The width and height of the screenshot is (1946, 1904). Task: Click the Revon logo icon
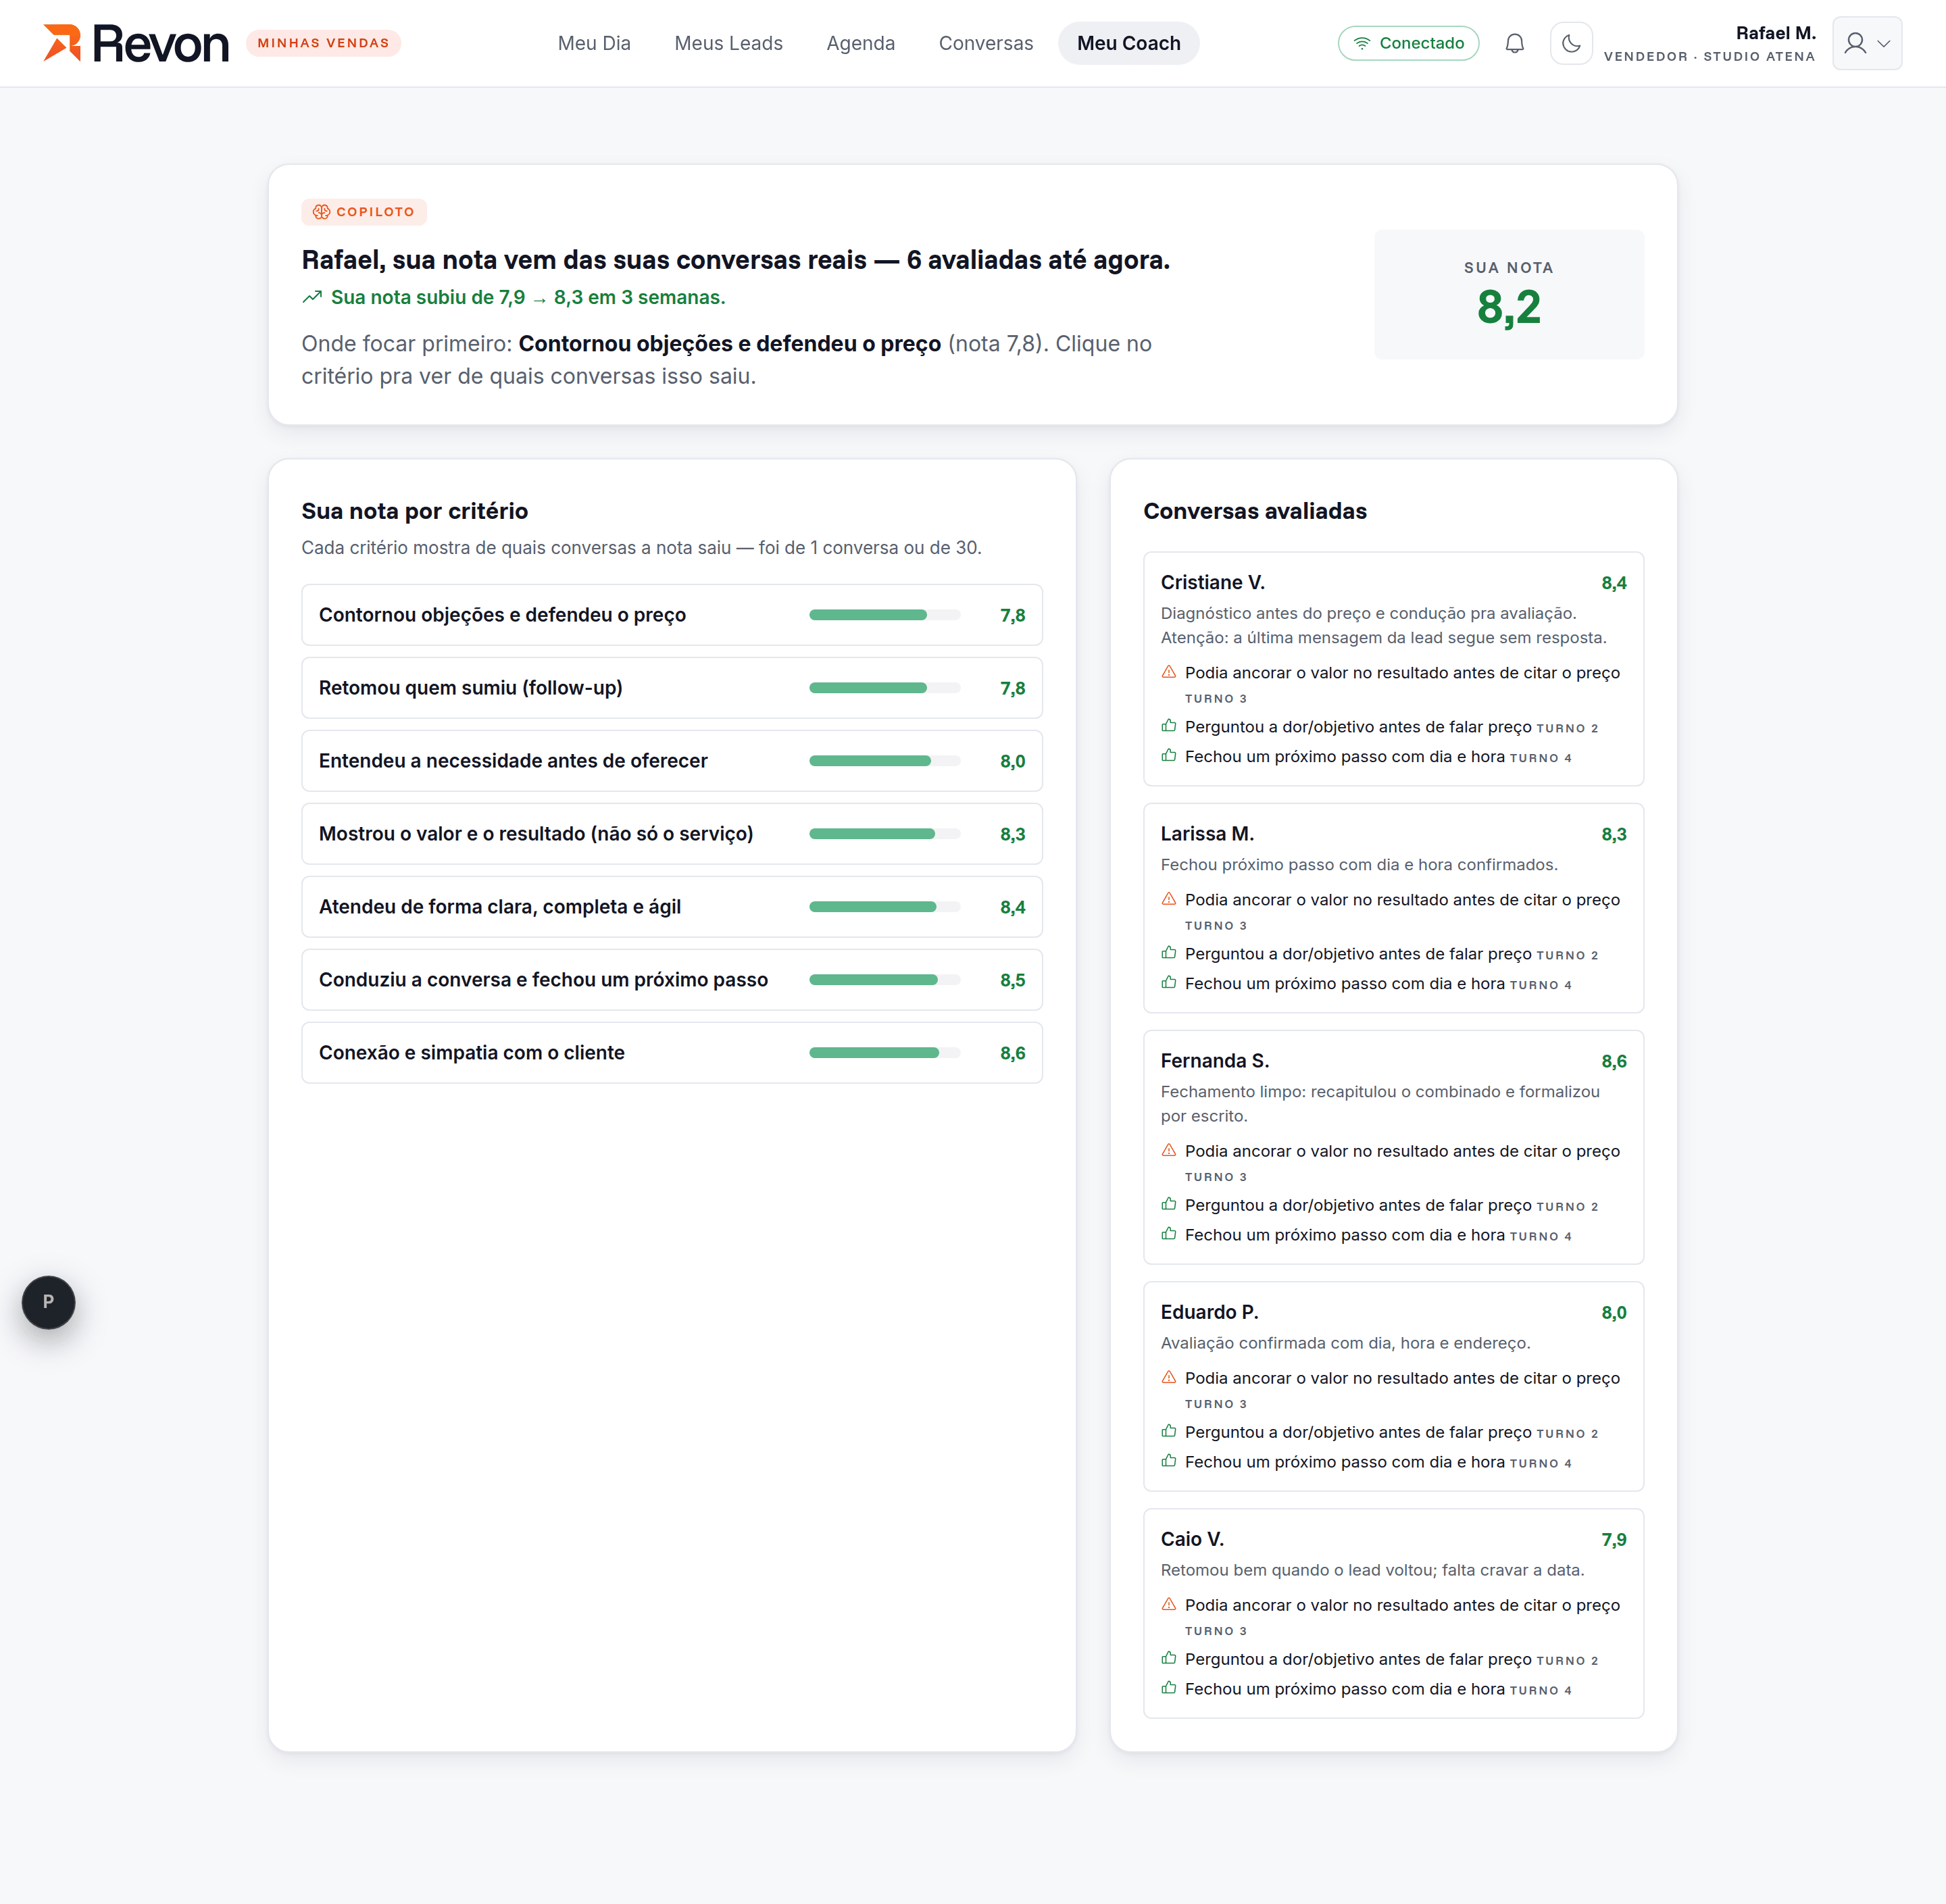click(x=61, y=43)
